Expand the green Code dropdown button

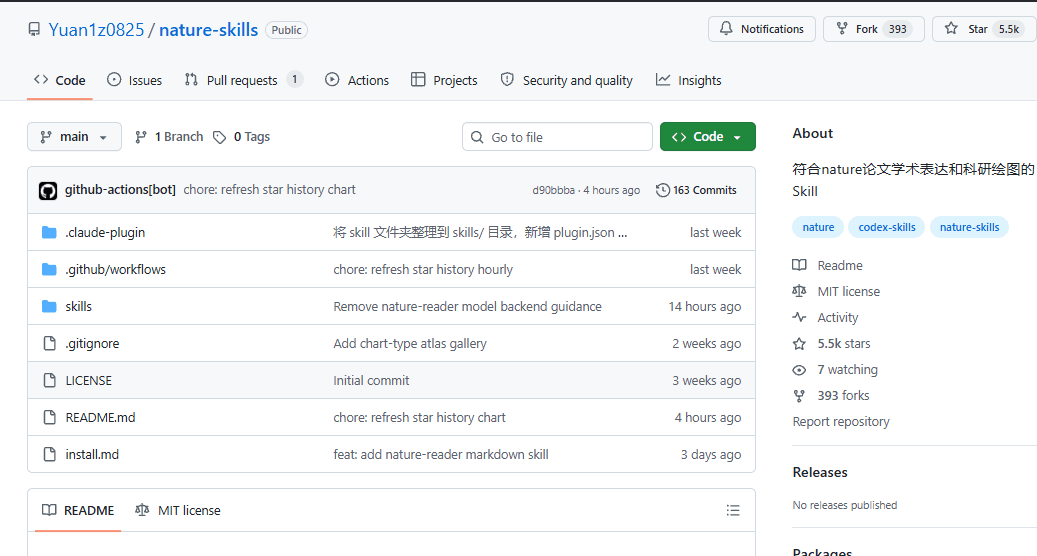(x=708, y=136)
